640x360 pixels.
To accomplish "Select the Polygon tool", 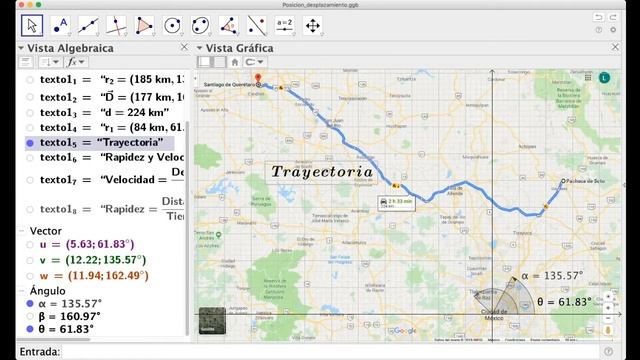I will coord(144,26).
